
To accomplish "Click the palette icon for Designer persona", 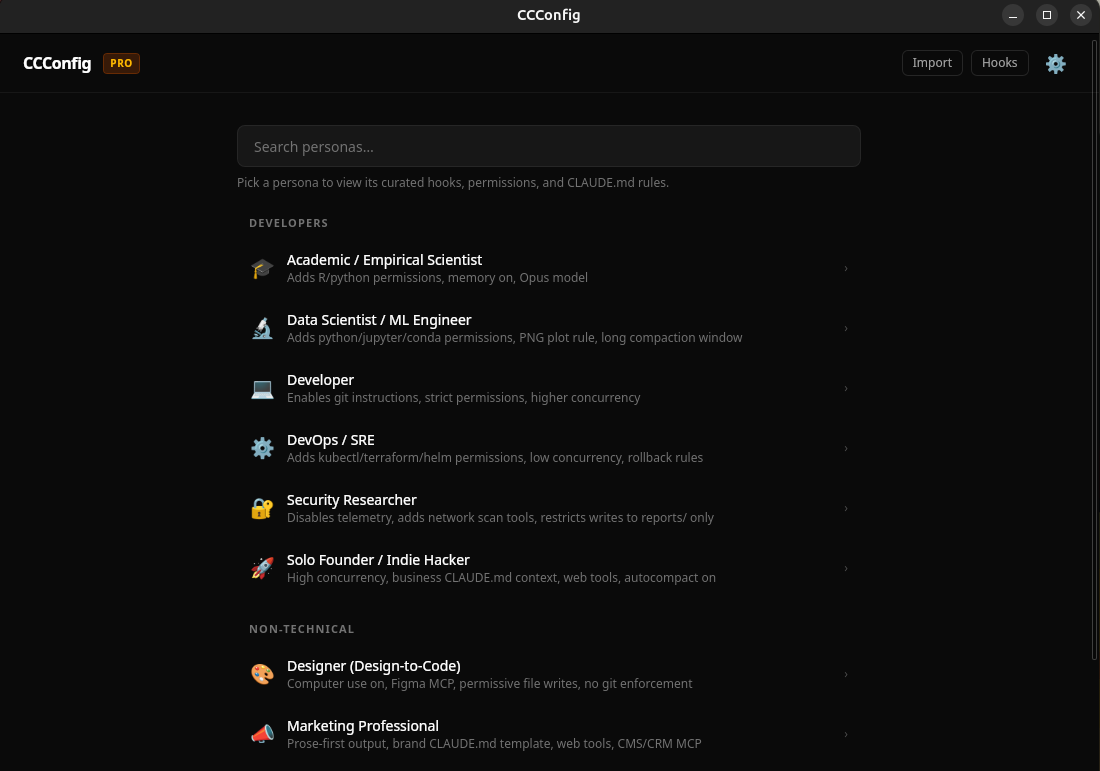I will pyautogui.click(x=262, y=674).
